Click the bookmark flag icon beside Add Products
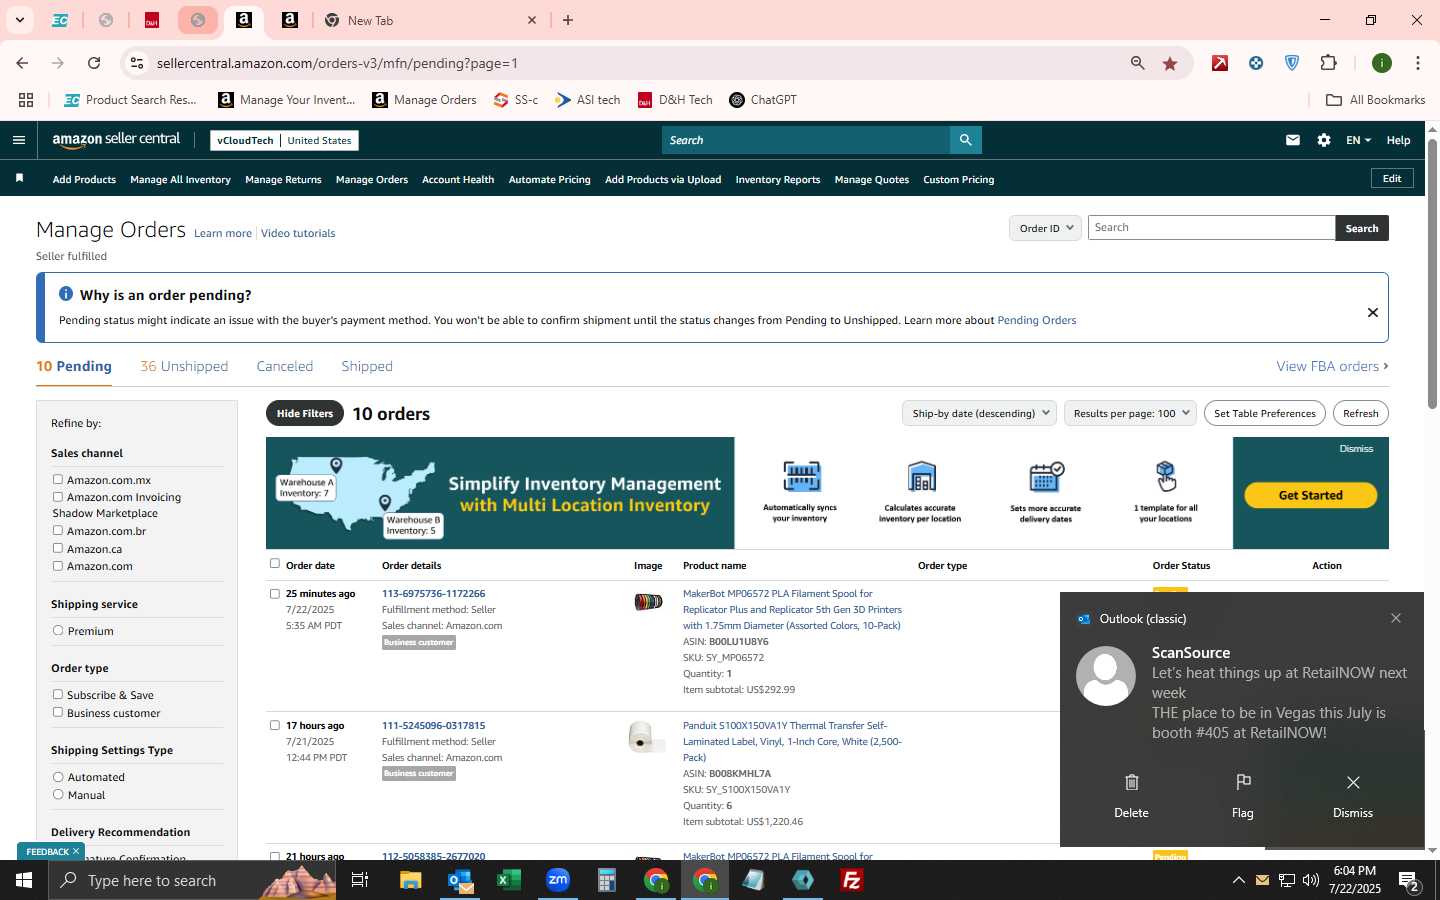Screen dimensions: 1440x900 19,179
